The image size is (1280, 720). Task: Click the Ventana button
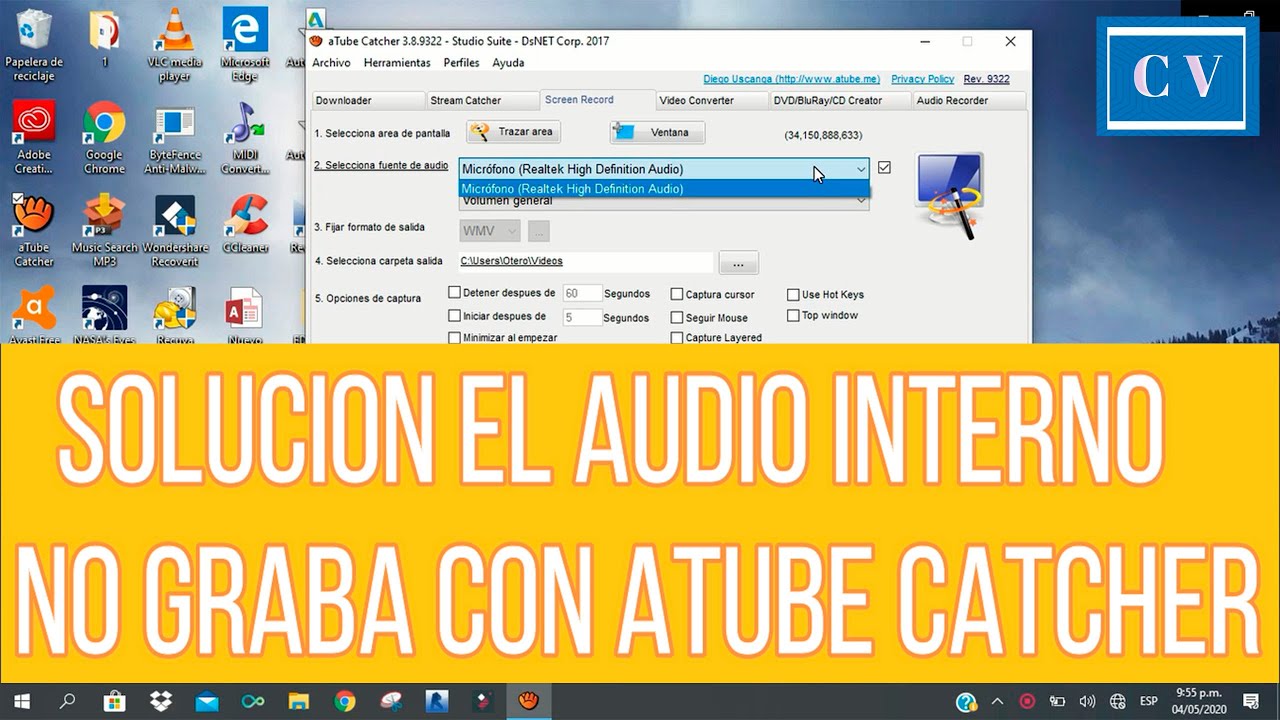pos(657,132)
